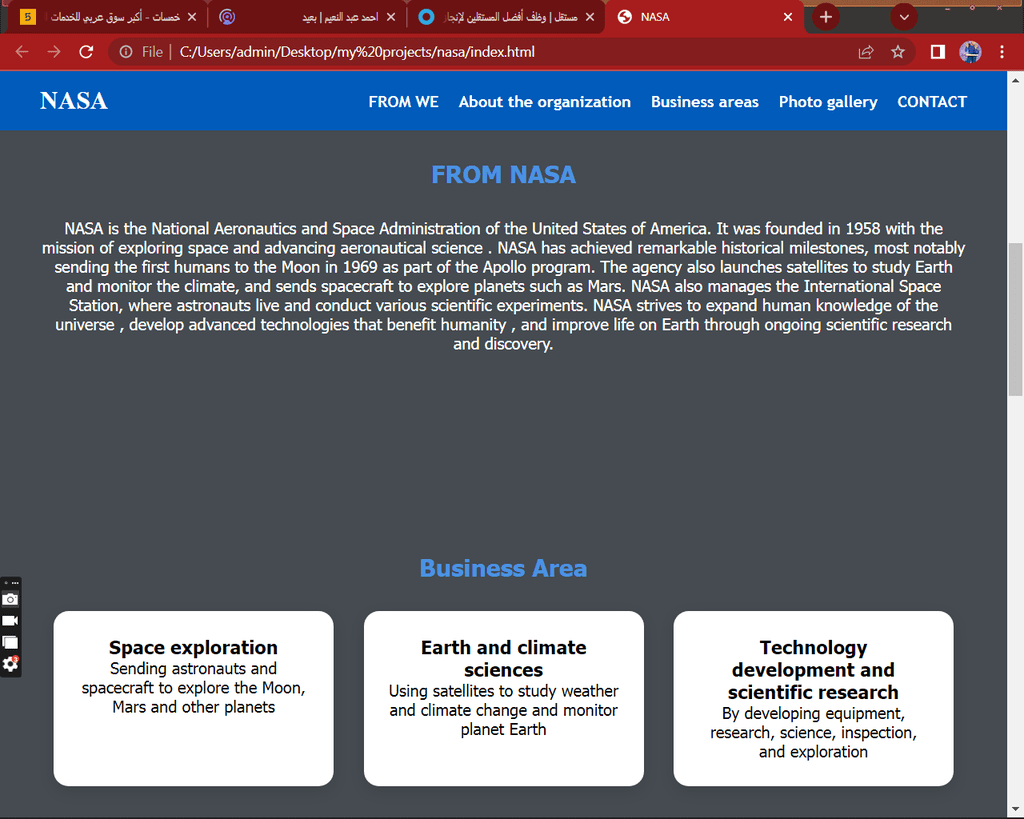This screenshot has height=819, width=1024.
Task: Click 'Sending astronauts and spacecraft' card text
Action: pos(193,688)
